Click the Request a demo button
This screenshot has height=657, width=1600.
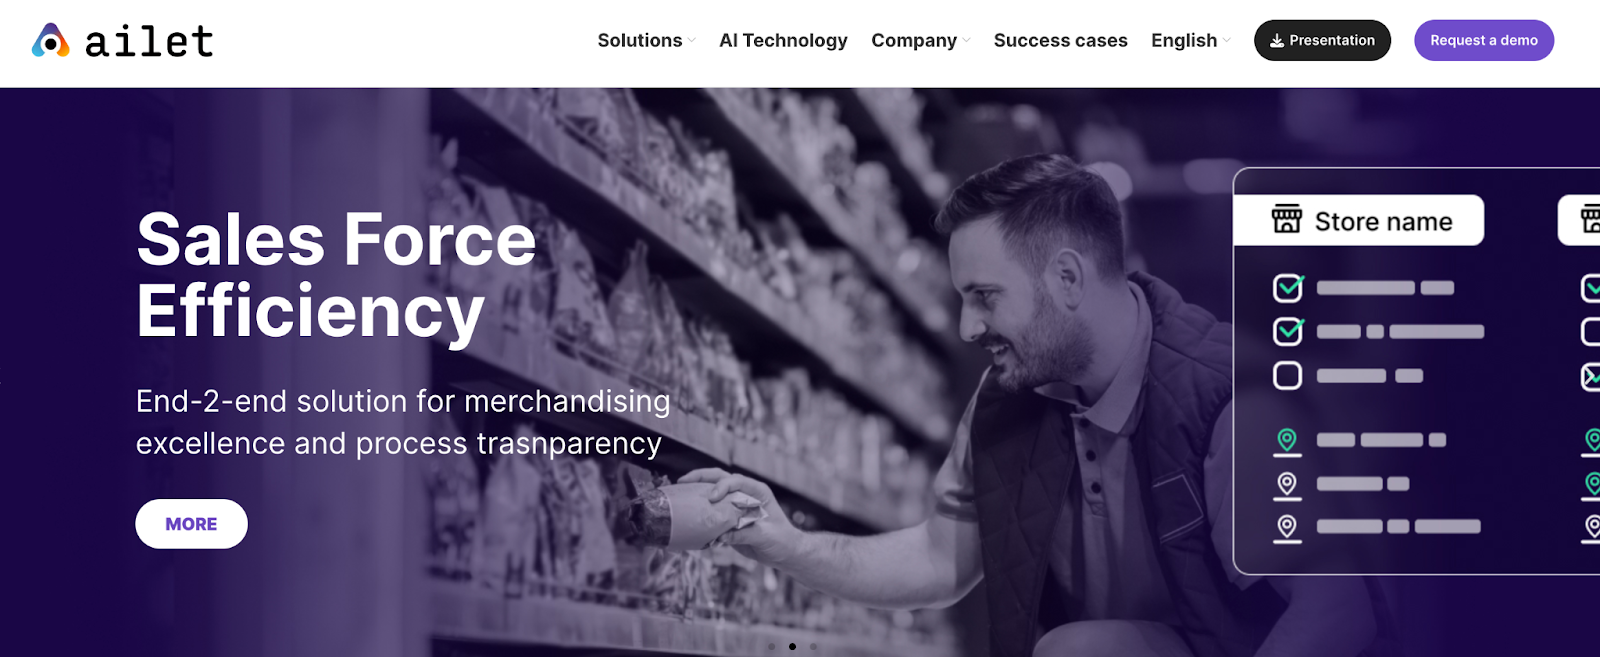1484,41
